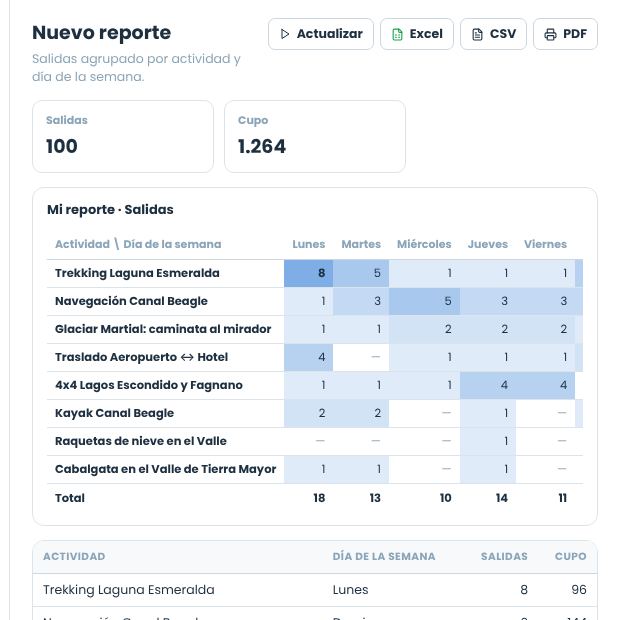This screenshot has height=620, width=620.
Task: Sort detail table by DÍA DE LA SEMANA header
Action: click(x=384, y=557)
